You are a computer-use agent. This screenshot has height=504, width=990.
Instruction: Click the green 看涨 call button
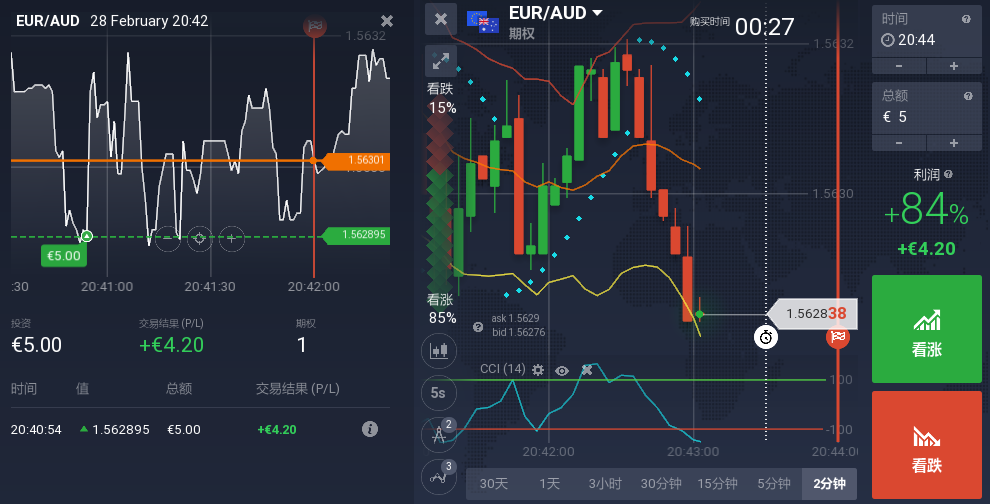tap(927, 329)
